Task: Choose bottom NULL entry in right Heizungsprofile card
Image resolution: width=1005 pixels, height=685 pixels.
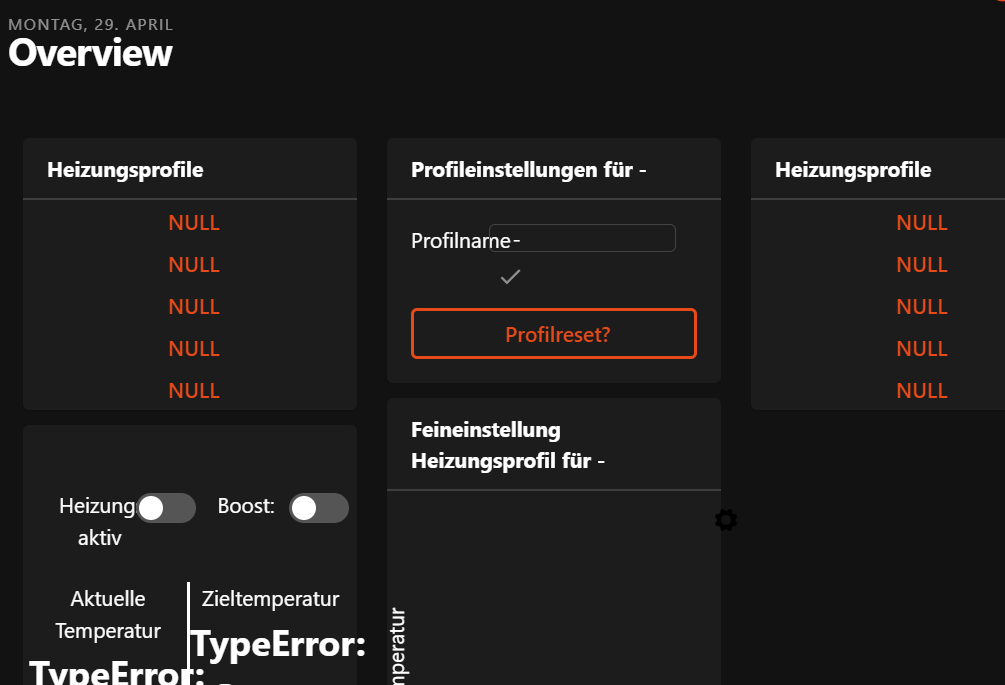Action: [x=921, y=391]
